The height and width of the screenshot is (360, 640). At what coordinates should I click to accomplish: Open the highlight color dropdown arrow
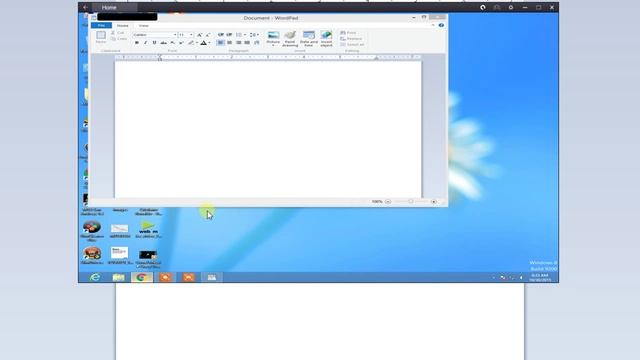point(197,43)
